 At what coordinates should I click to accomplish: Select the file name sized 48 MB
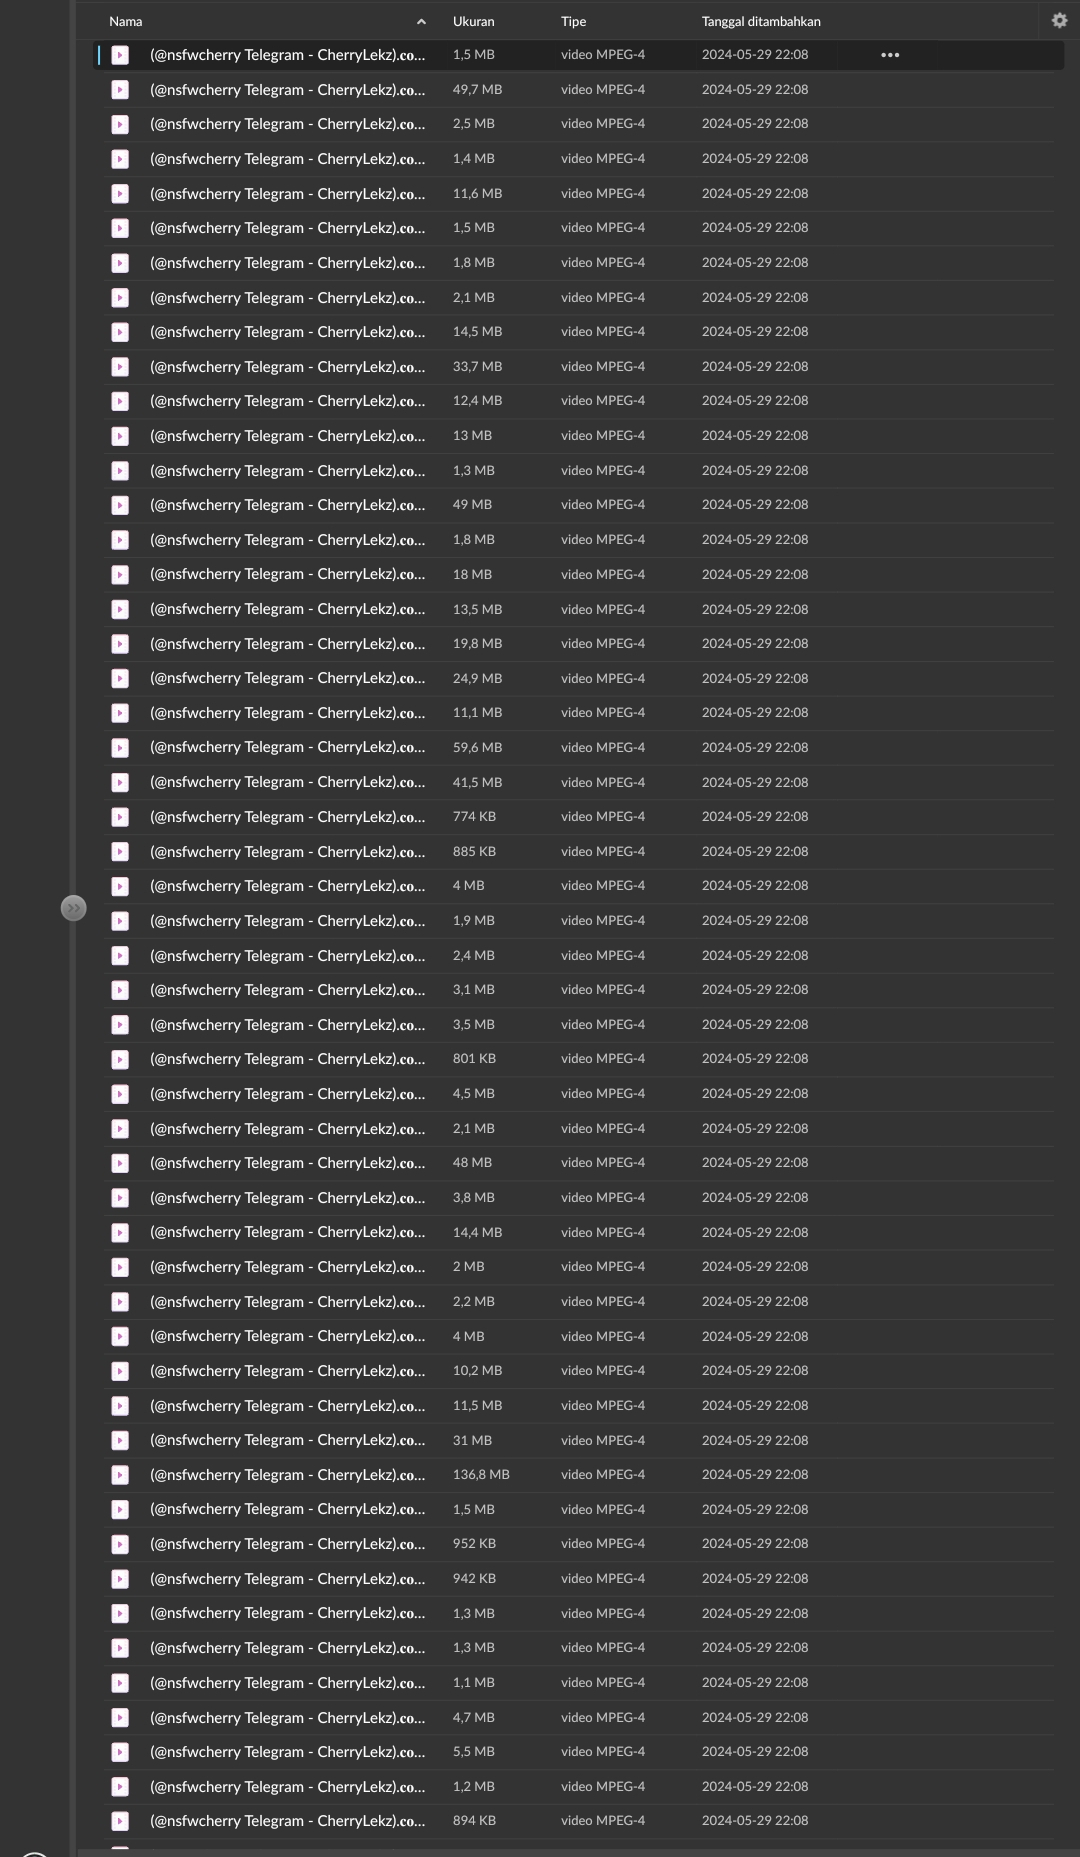click(287, 1163)
